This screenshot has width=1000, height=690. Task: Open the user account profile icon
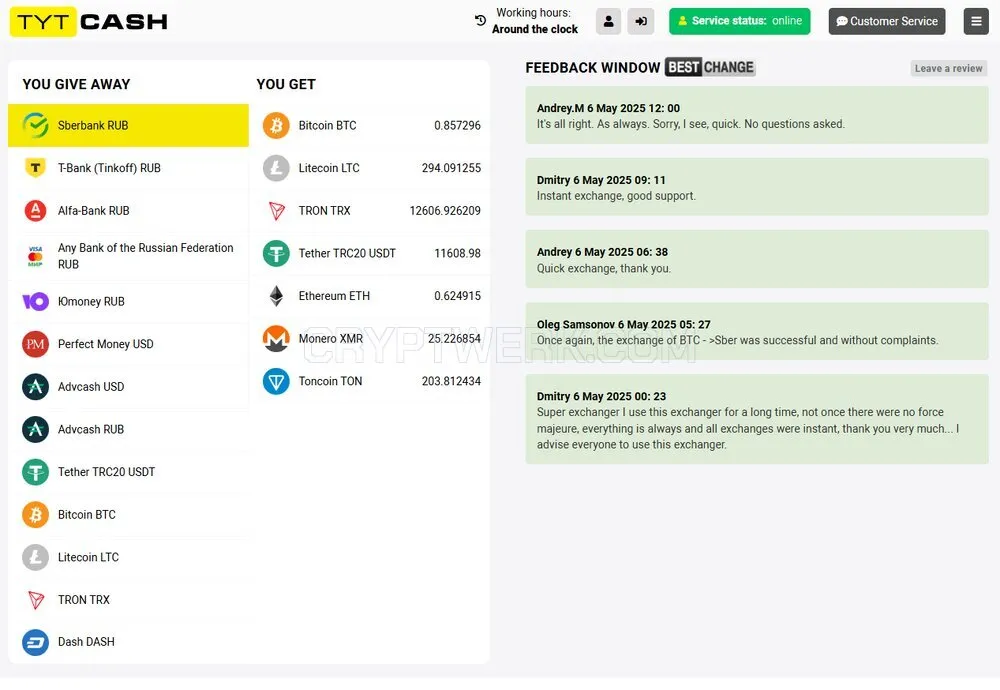click(608, 21)
